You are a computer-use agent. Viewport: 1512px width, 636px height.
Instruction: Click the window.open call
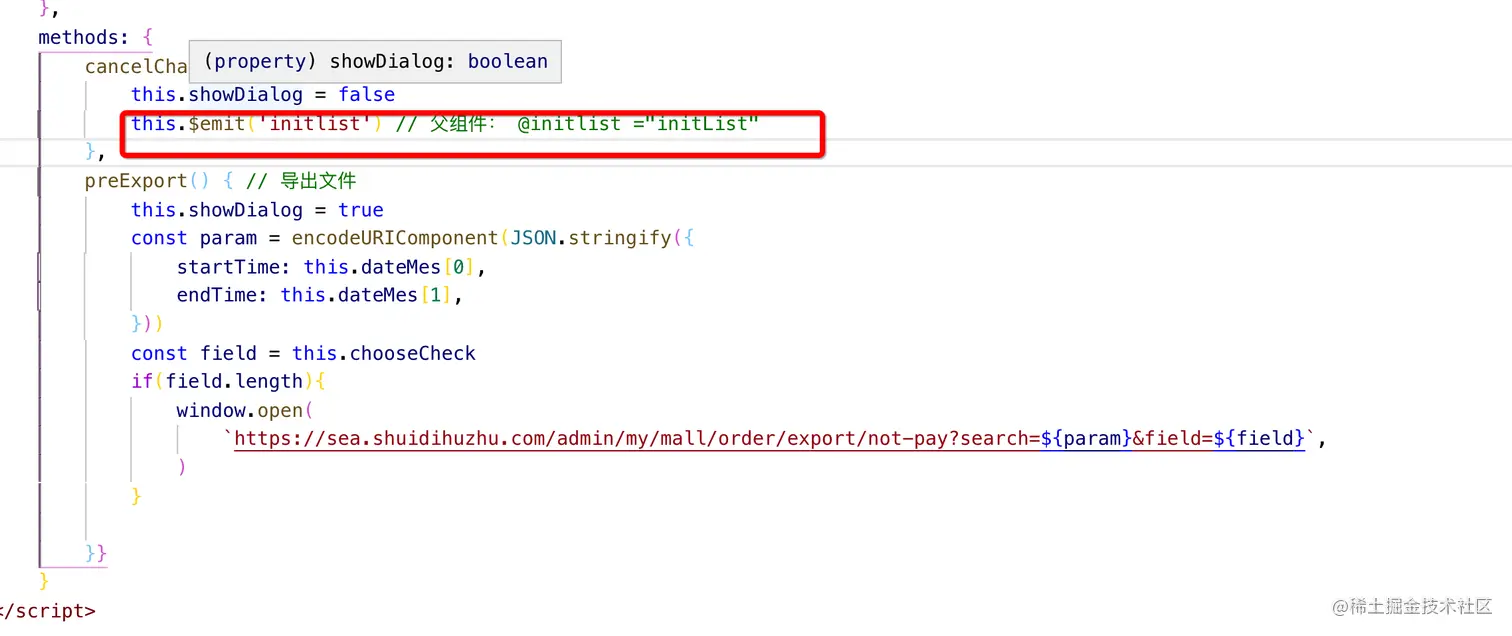[245, 410]
